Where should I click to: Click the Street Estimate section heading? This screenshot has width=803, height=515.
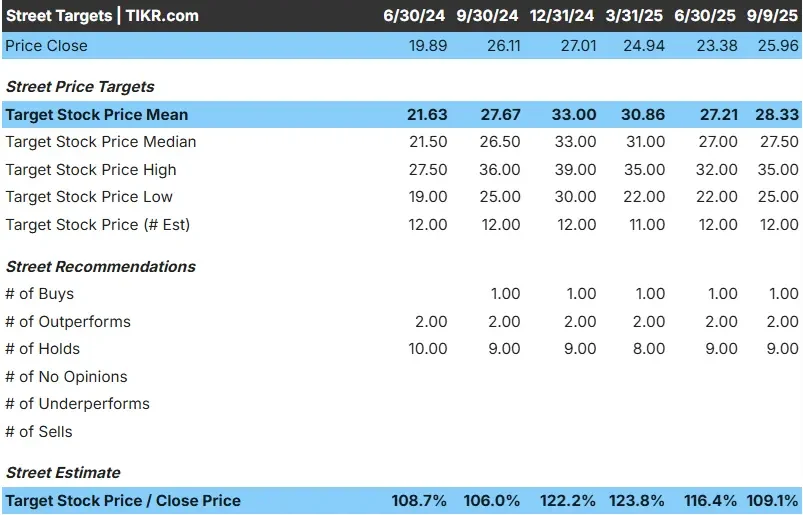tap(63, 473)
